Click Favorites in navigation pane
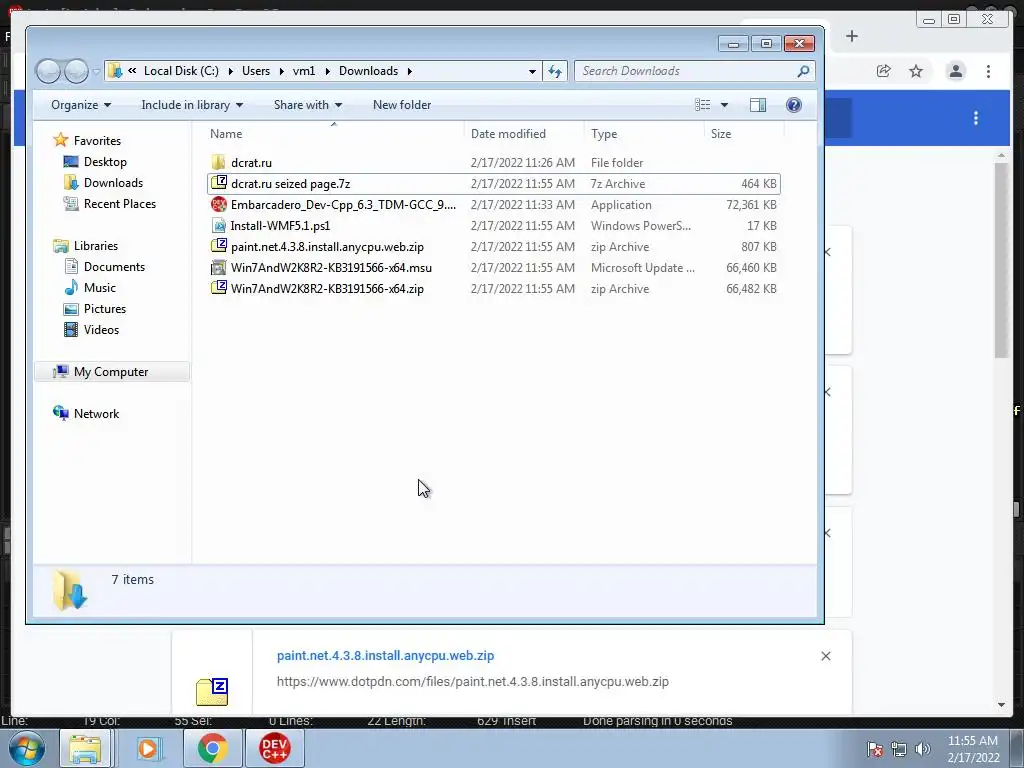This screenshot has width=1024, height=768. pos(97,140)
